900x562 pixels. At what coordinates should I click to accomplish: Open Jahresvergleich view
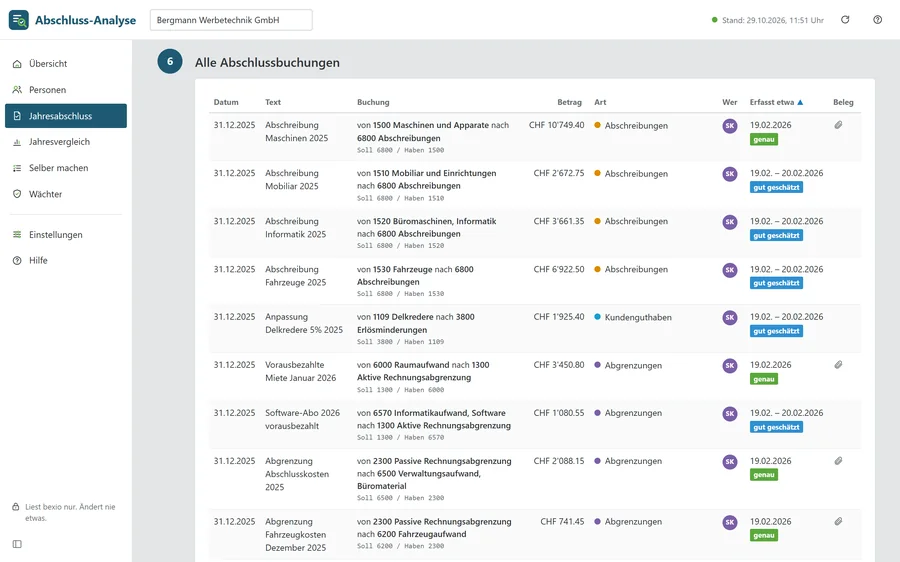coord(66,142)
